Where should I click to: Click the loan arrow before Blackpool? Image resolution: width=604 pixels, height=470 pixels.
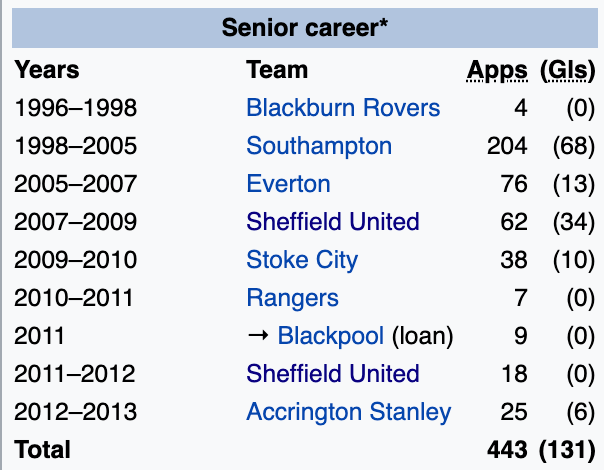point(258,336)
